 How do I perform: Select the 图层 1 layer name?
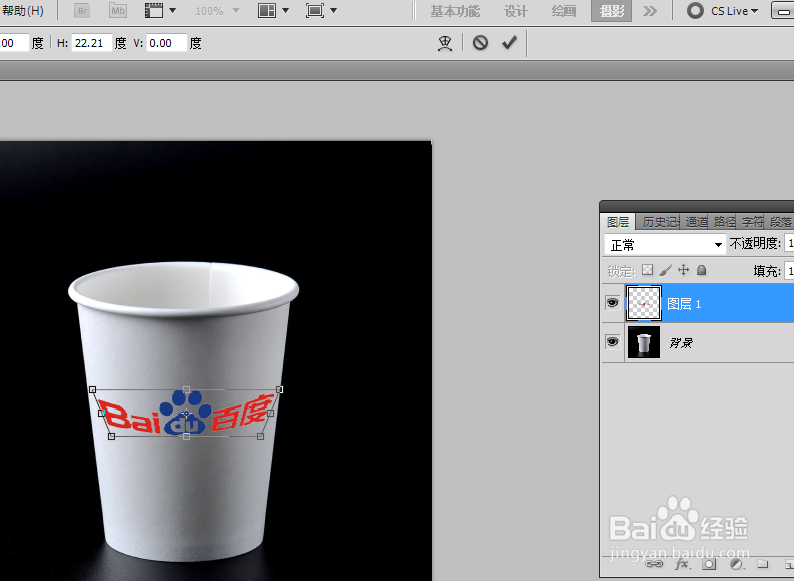684,304
